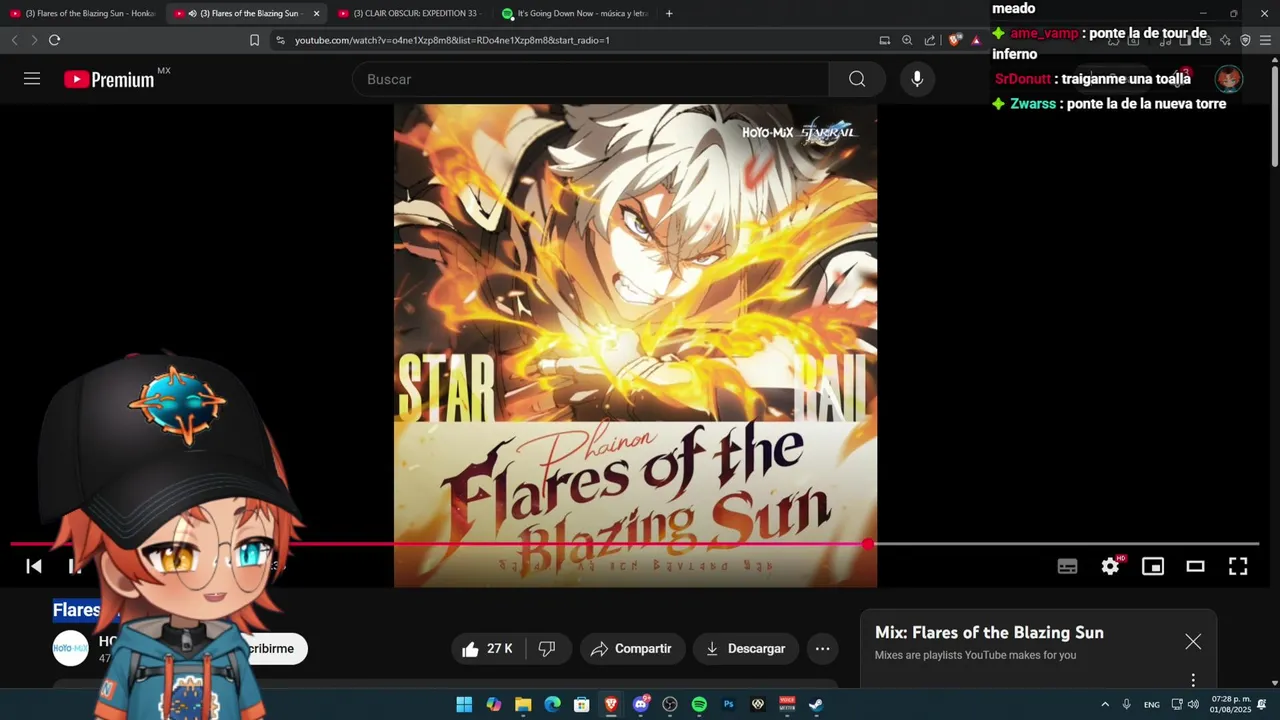Mute the playing tab via speaker icon
Image resolution: width=1280 pixels, height=720 pixels.
pos(192,13)
